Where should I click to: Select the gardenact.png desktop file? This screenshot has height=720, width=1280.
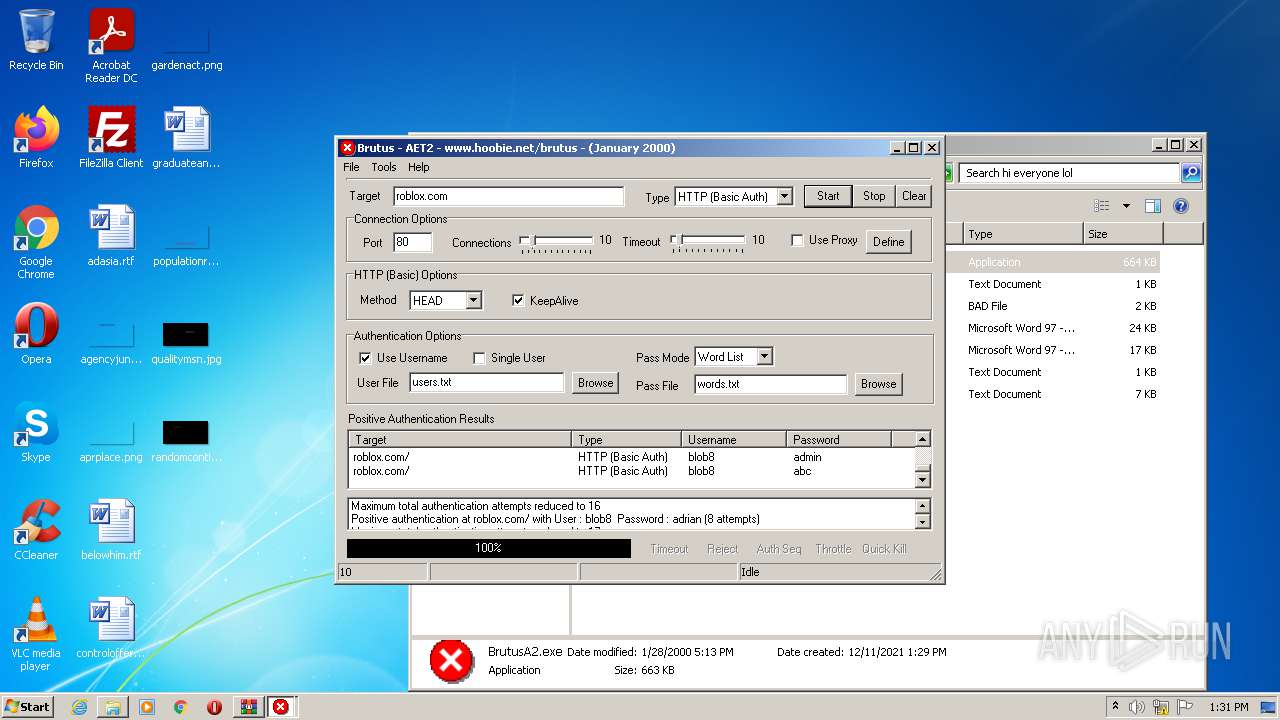coord(186,46)
